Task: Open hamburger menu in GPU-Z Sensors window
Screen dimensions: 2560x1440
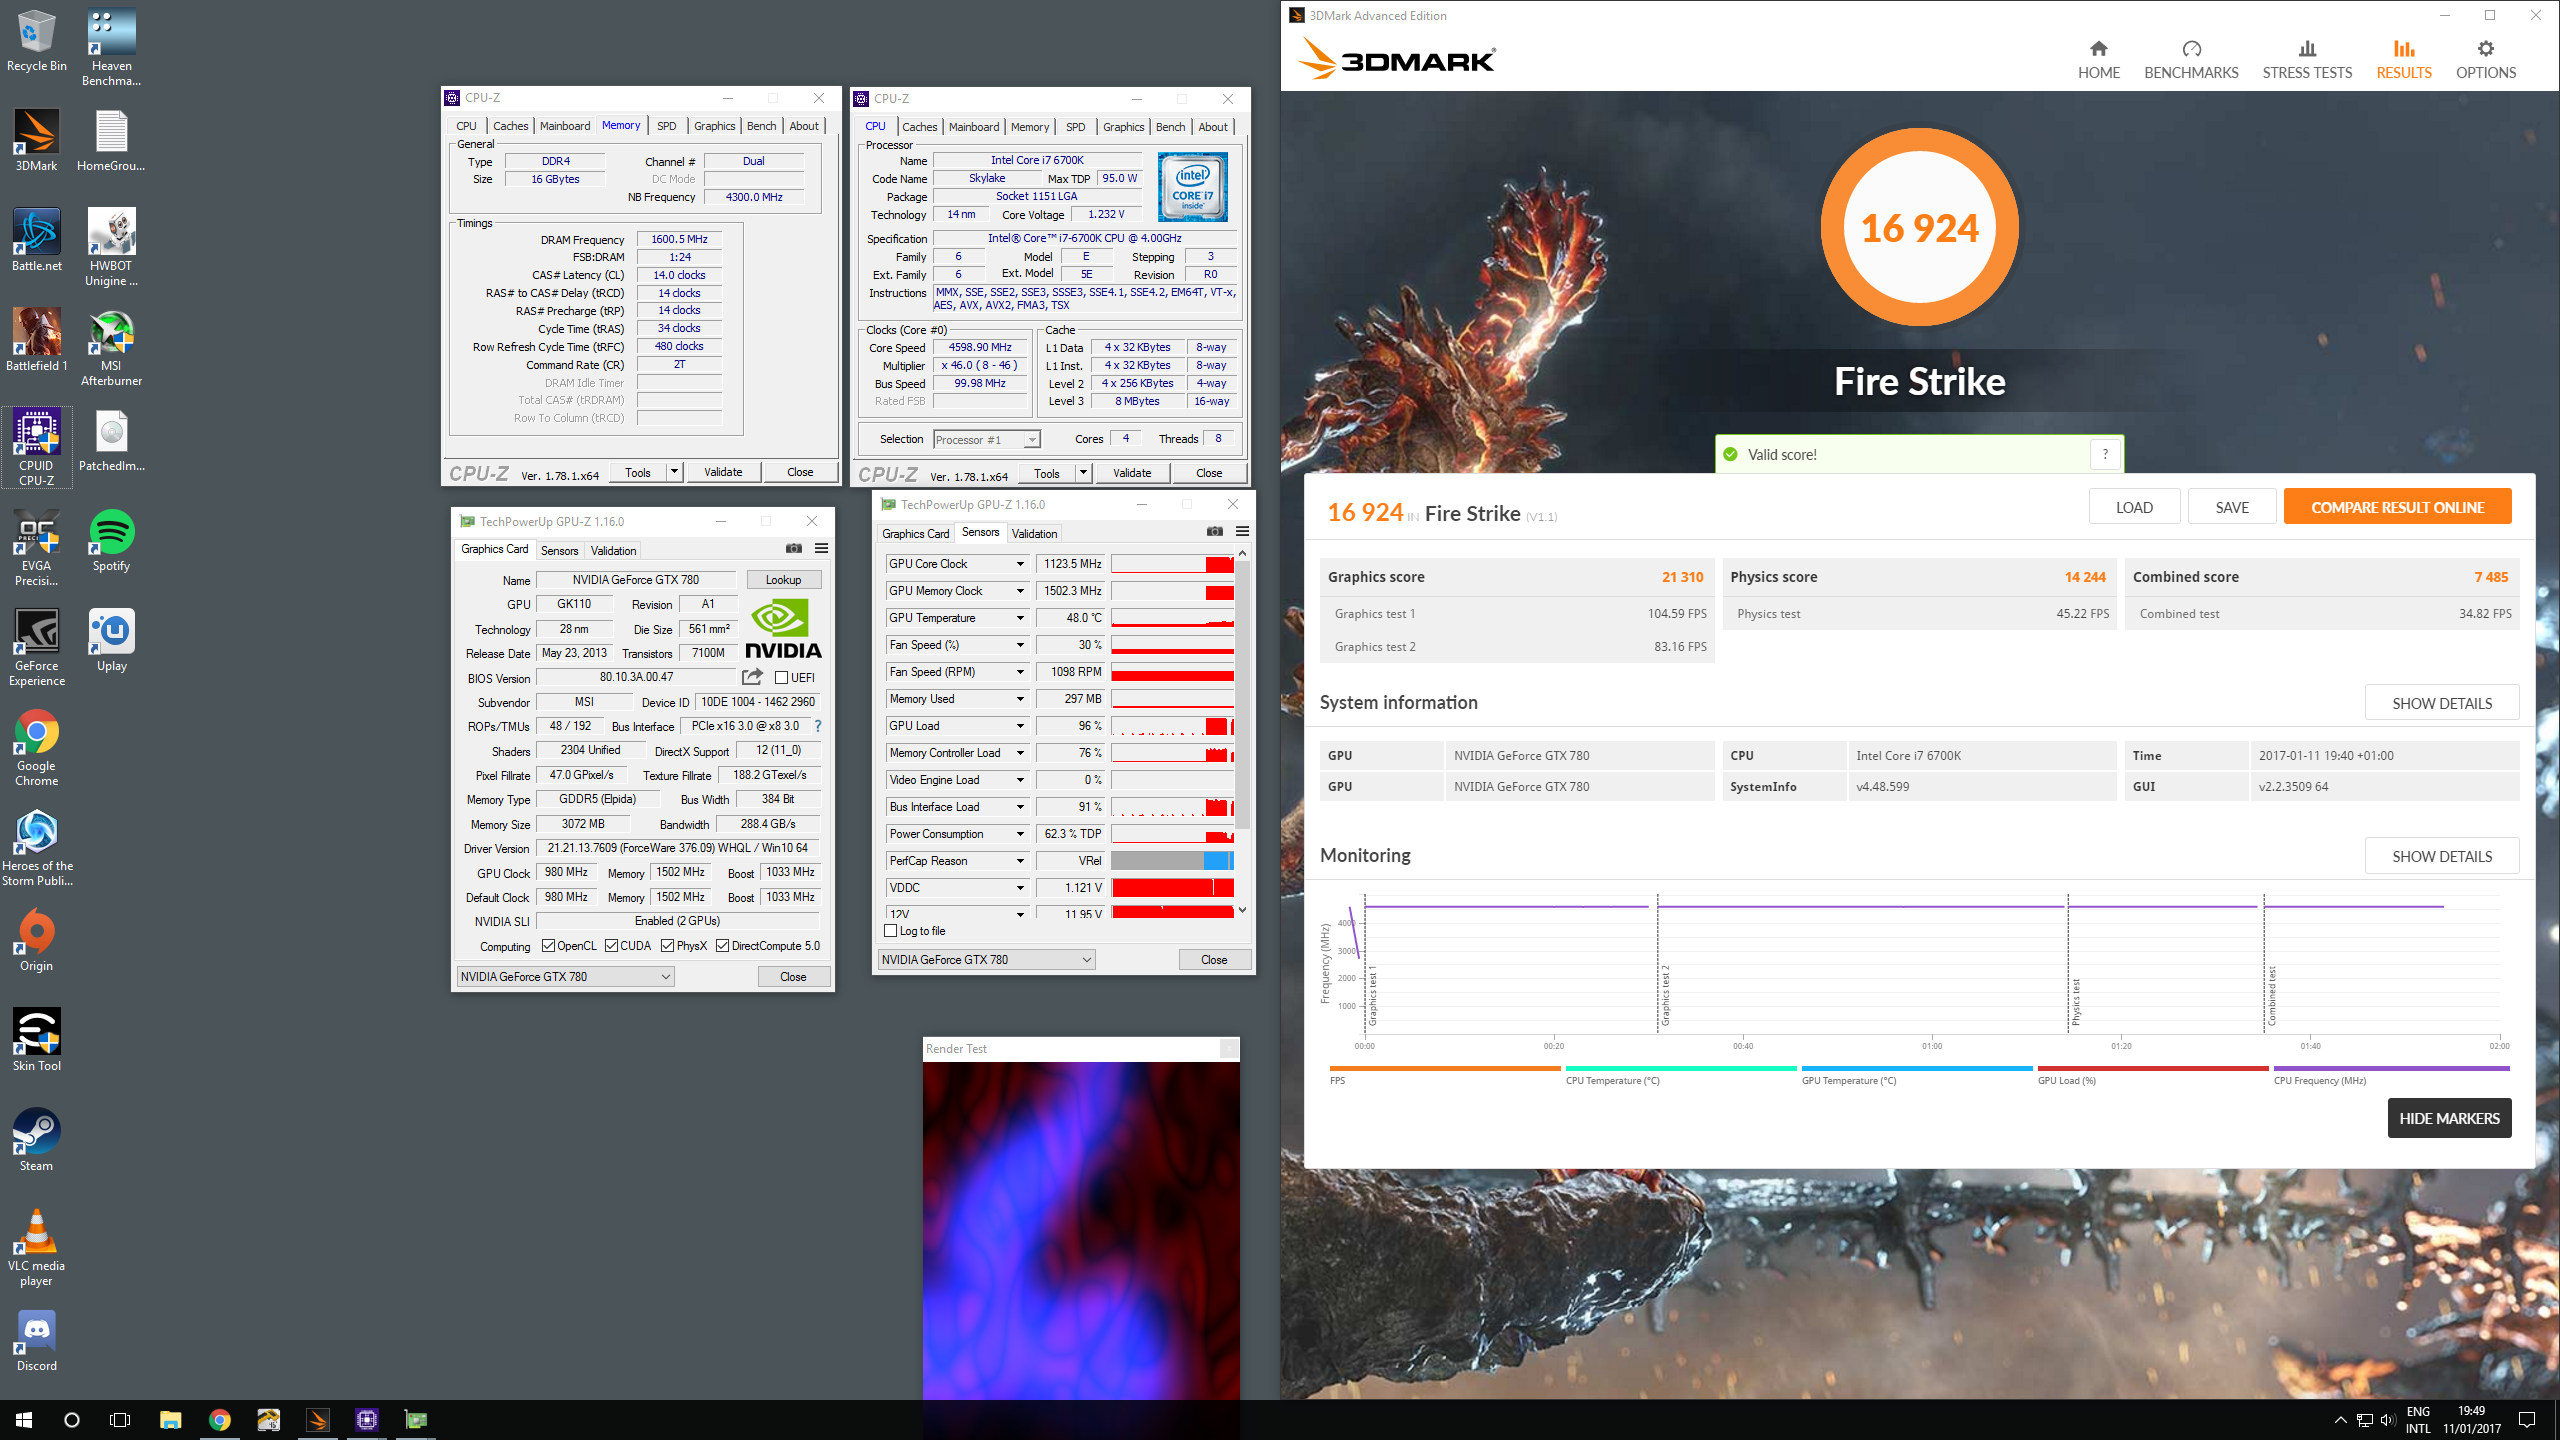Action: click(1242, 531)
